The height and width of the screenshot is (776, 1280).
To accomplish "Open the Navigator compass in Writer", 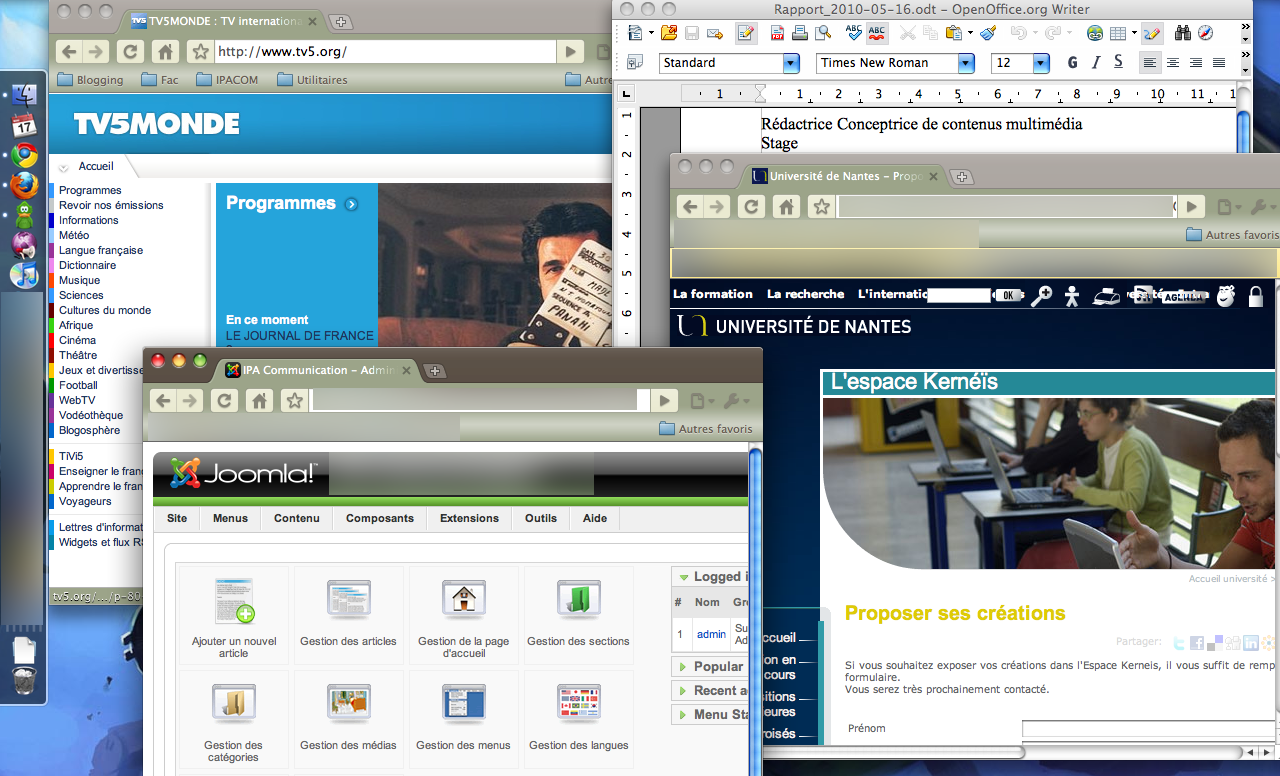I will point(1205,33).
